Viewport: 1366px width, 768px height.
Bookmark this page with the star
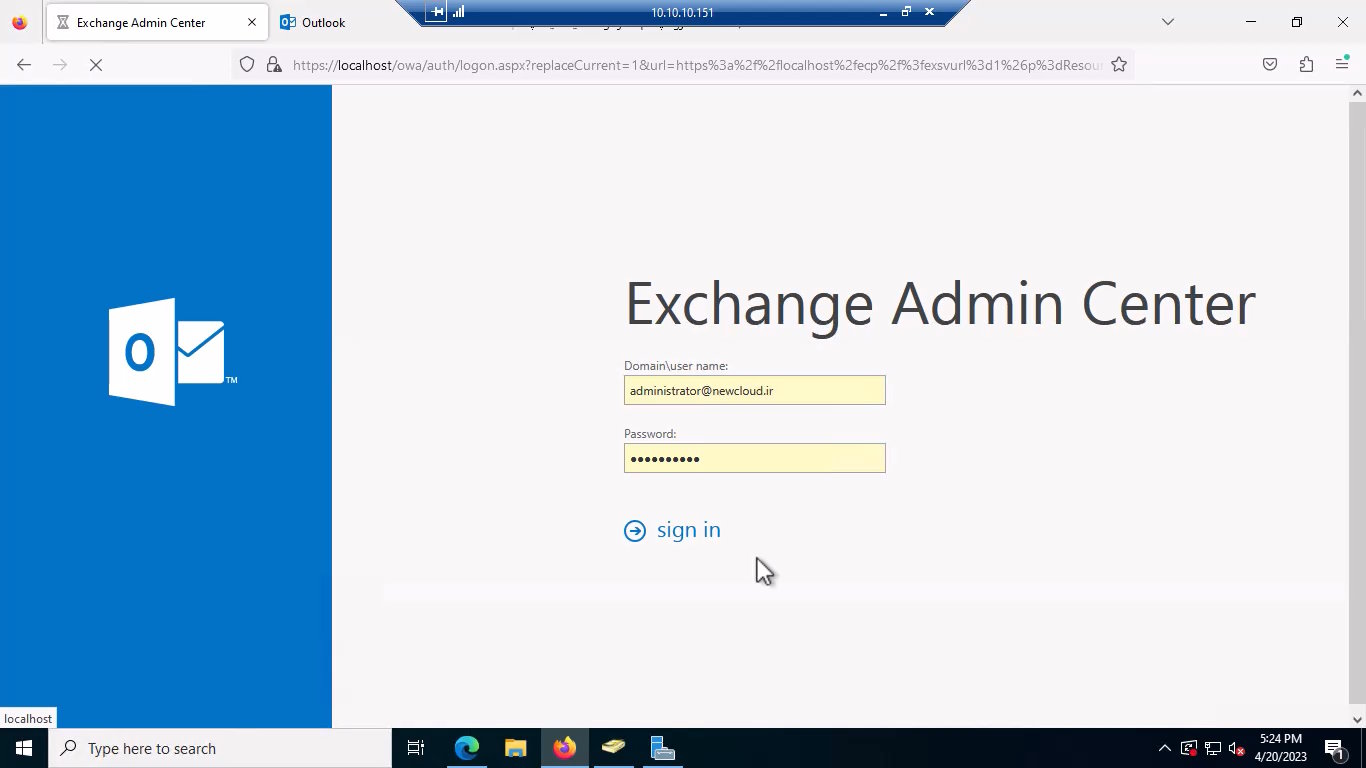pyautogui.click(x=1119, y=65)
